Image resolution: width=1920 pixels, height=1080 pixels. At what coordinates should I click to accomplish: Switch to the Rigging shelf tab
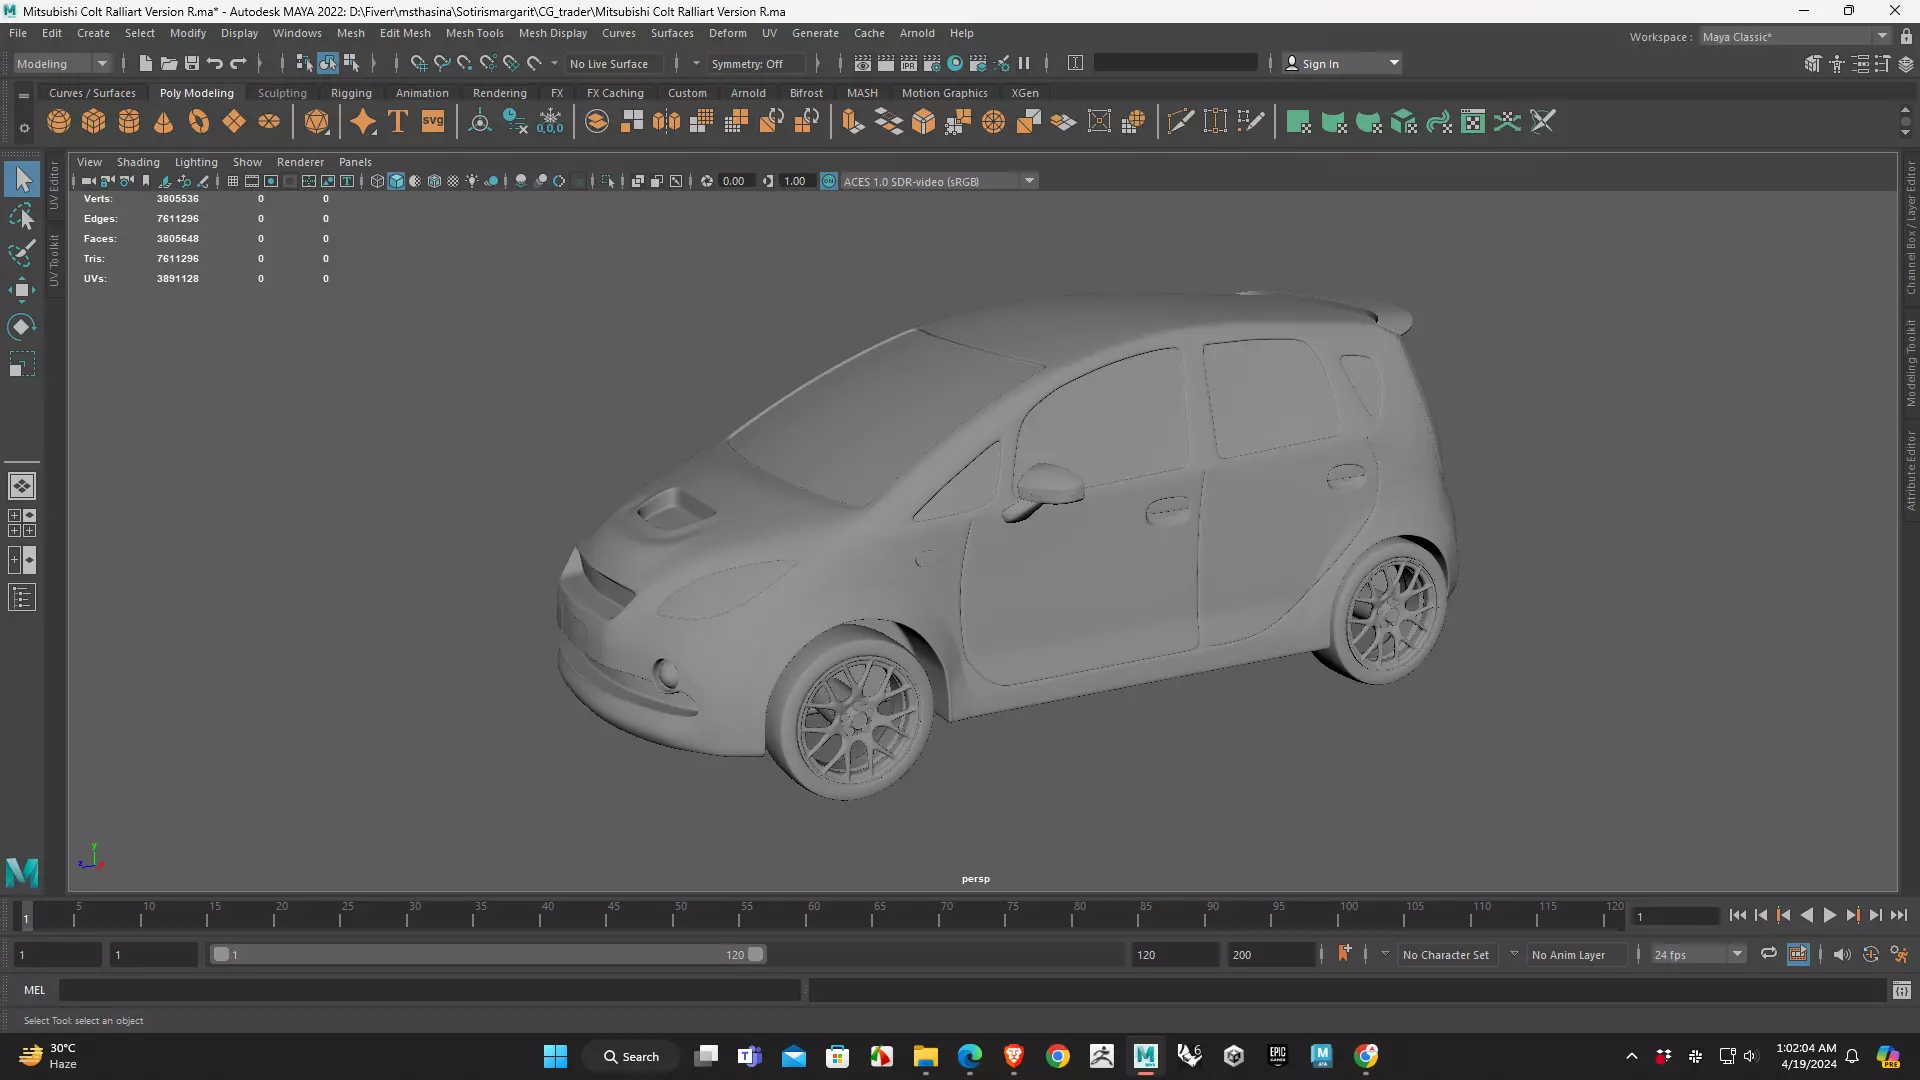pyautogui.click(x=351, y=93)
